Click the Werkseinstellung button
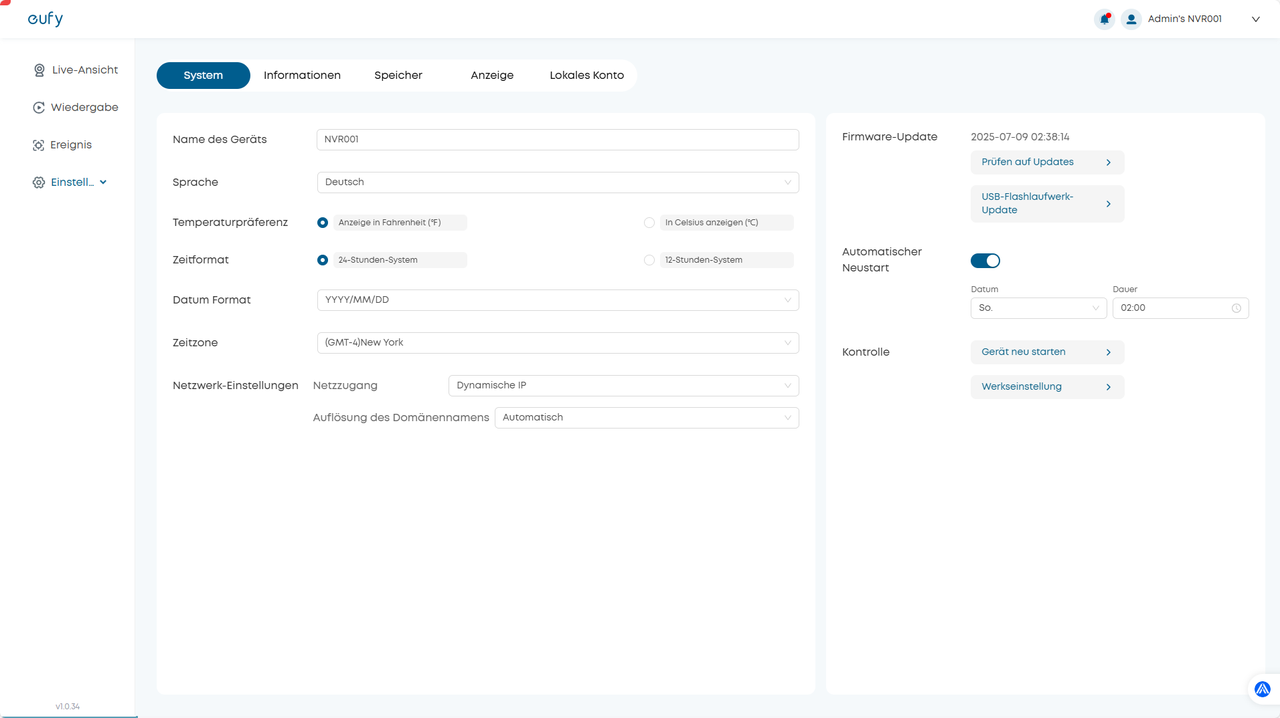This screenshot has height=718, width=1280. 1046,387
